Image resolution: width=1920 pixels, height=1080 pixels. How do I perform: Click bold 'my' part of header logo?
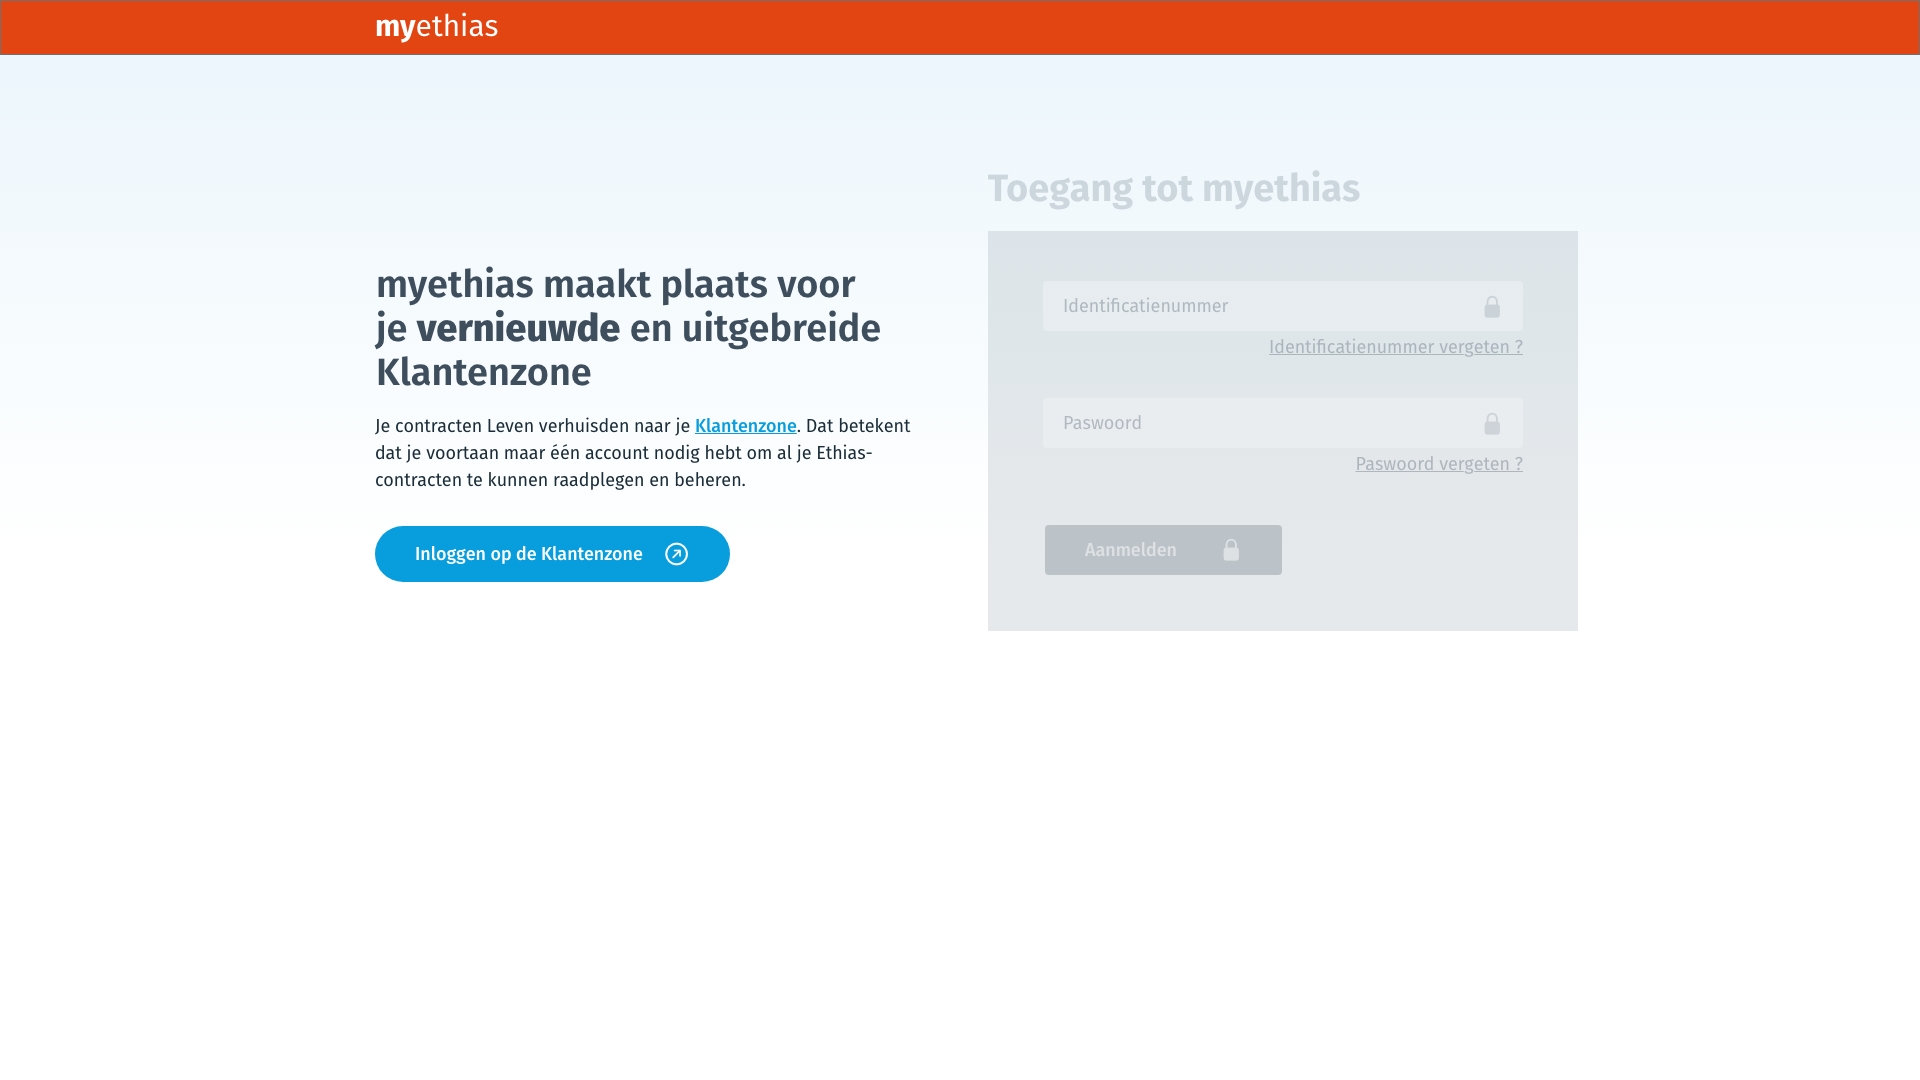tap(395, 27)
